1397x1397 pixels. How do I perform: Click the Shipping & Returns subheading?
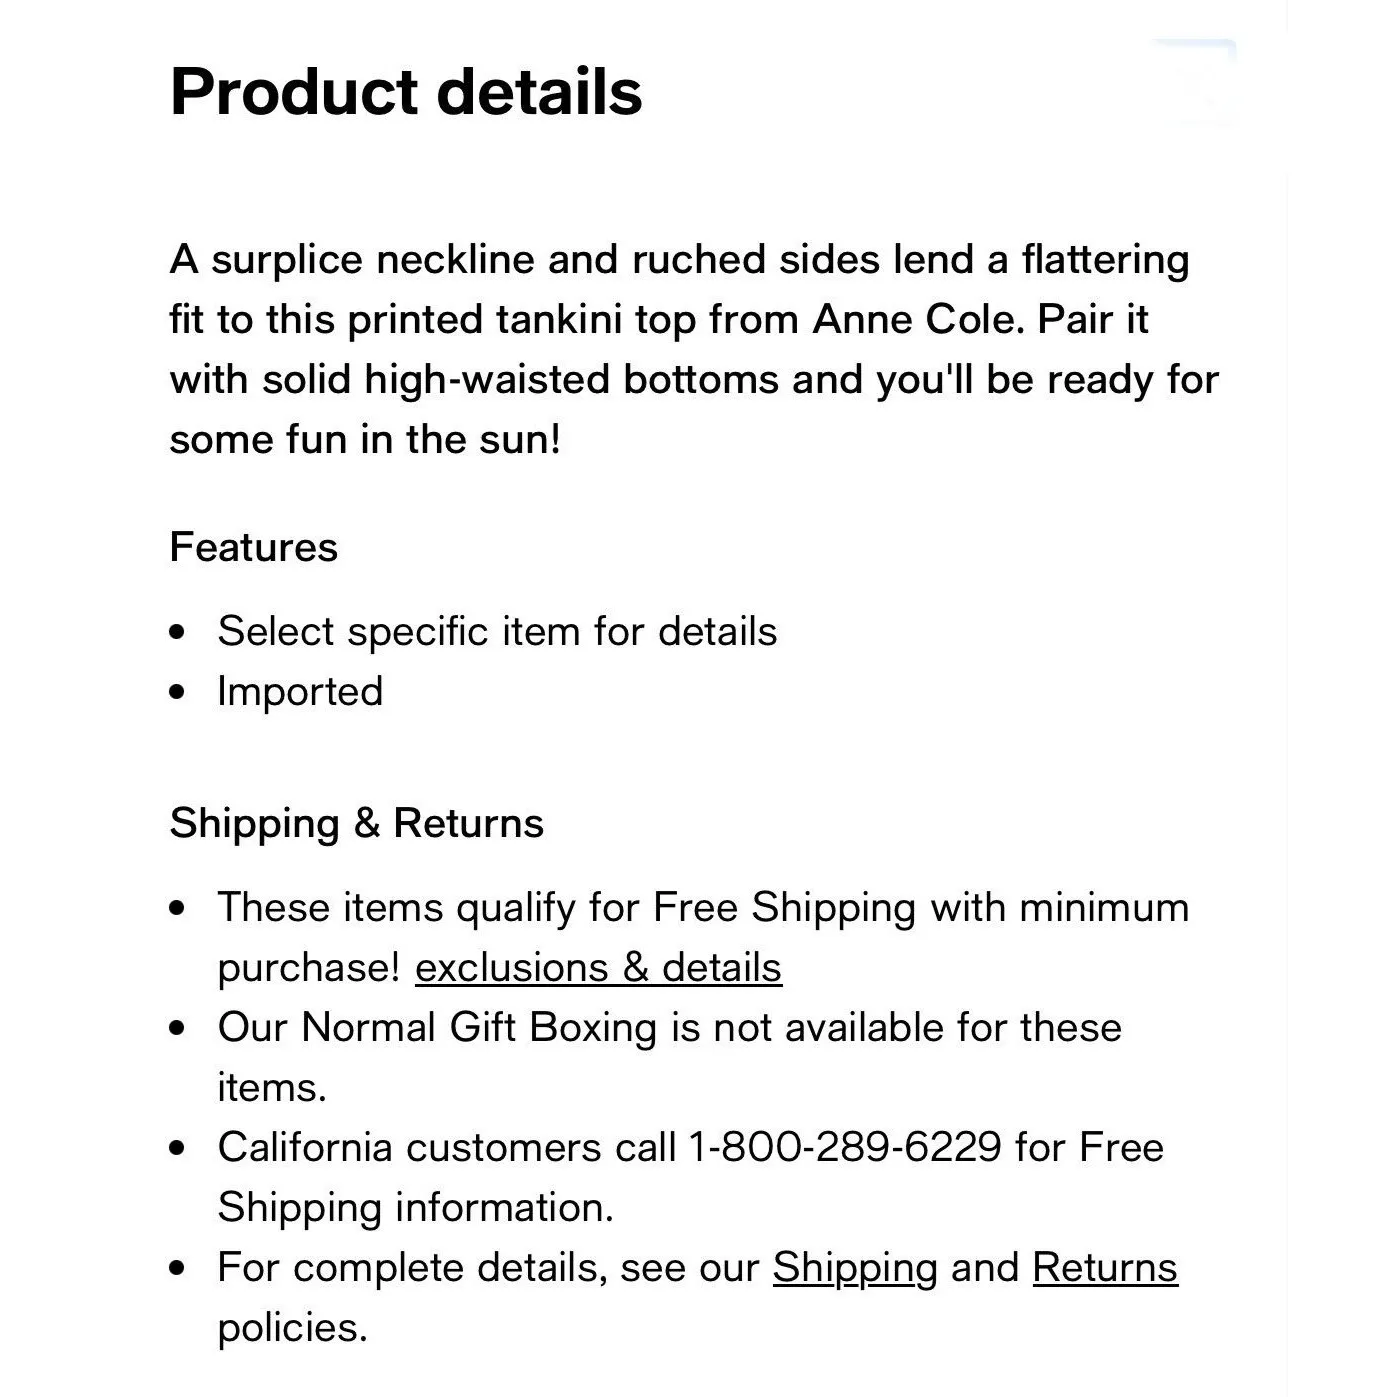click(357, 823)
